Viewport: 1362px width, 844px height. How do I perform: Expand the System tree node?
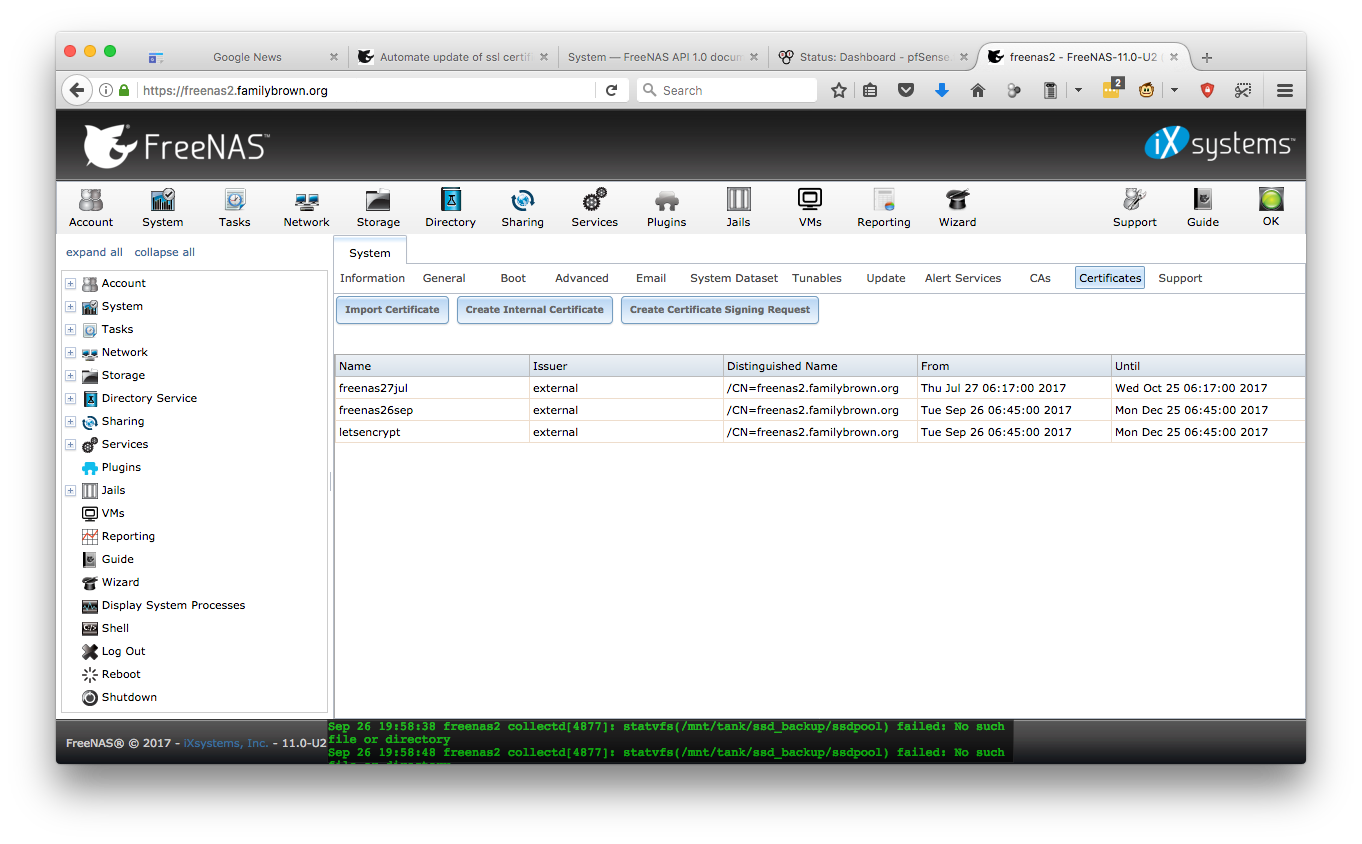point(71,307)
